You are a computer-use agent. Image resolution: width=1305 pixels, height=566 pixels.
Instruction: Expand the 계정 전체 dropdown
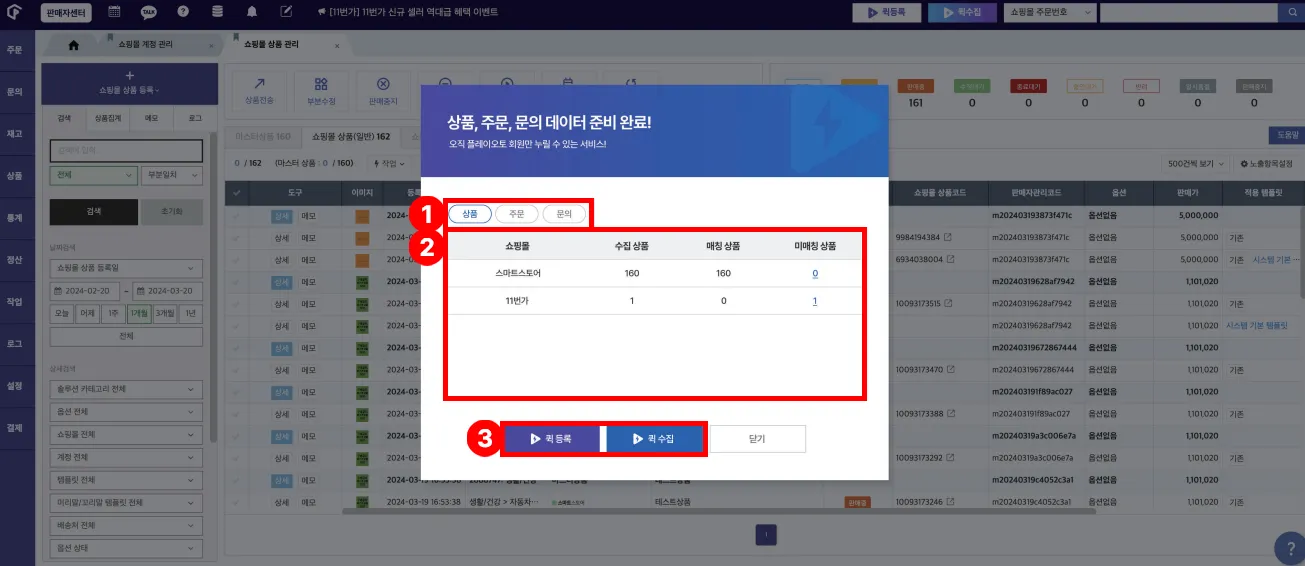pyautogui.click(x=127, y=457)
